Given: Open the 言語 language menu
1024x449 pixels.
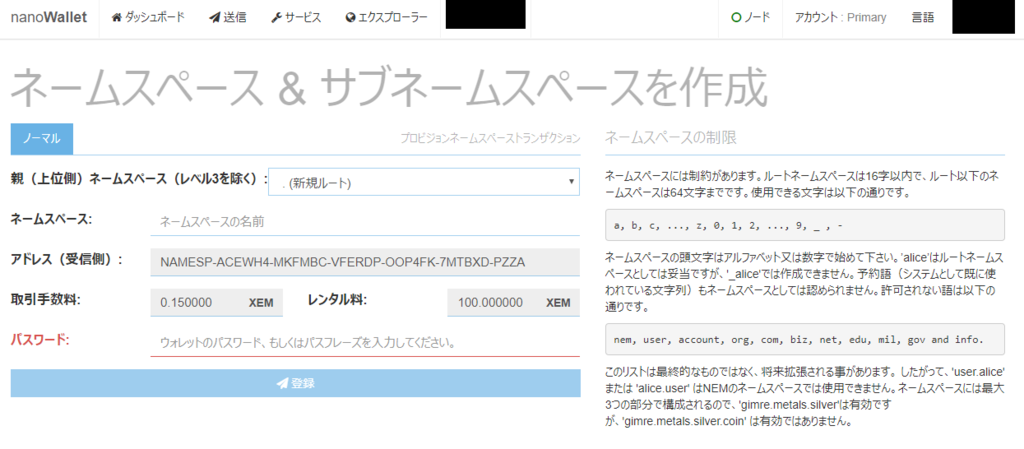Looking at the screenshot, I should [x=923, y=18].
